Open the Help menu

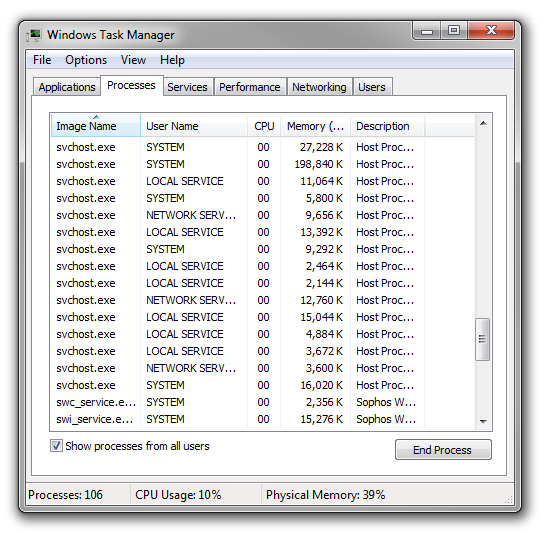coord(172,60)
